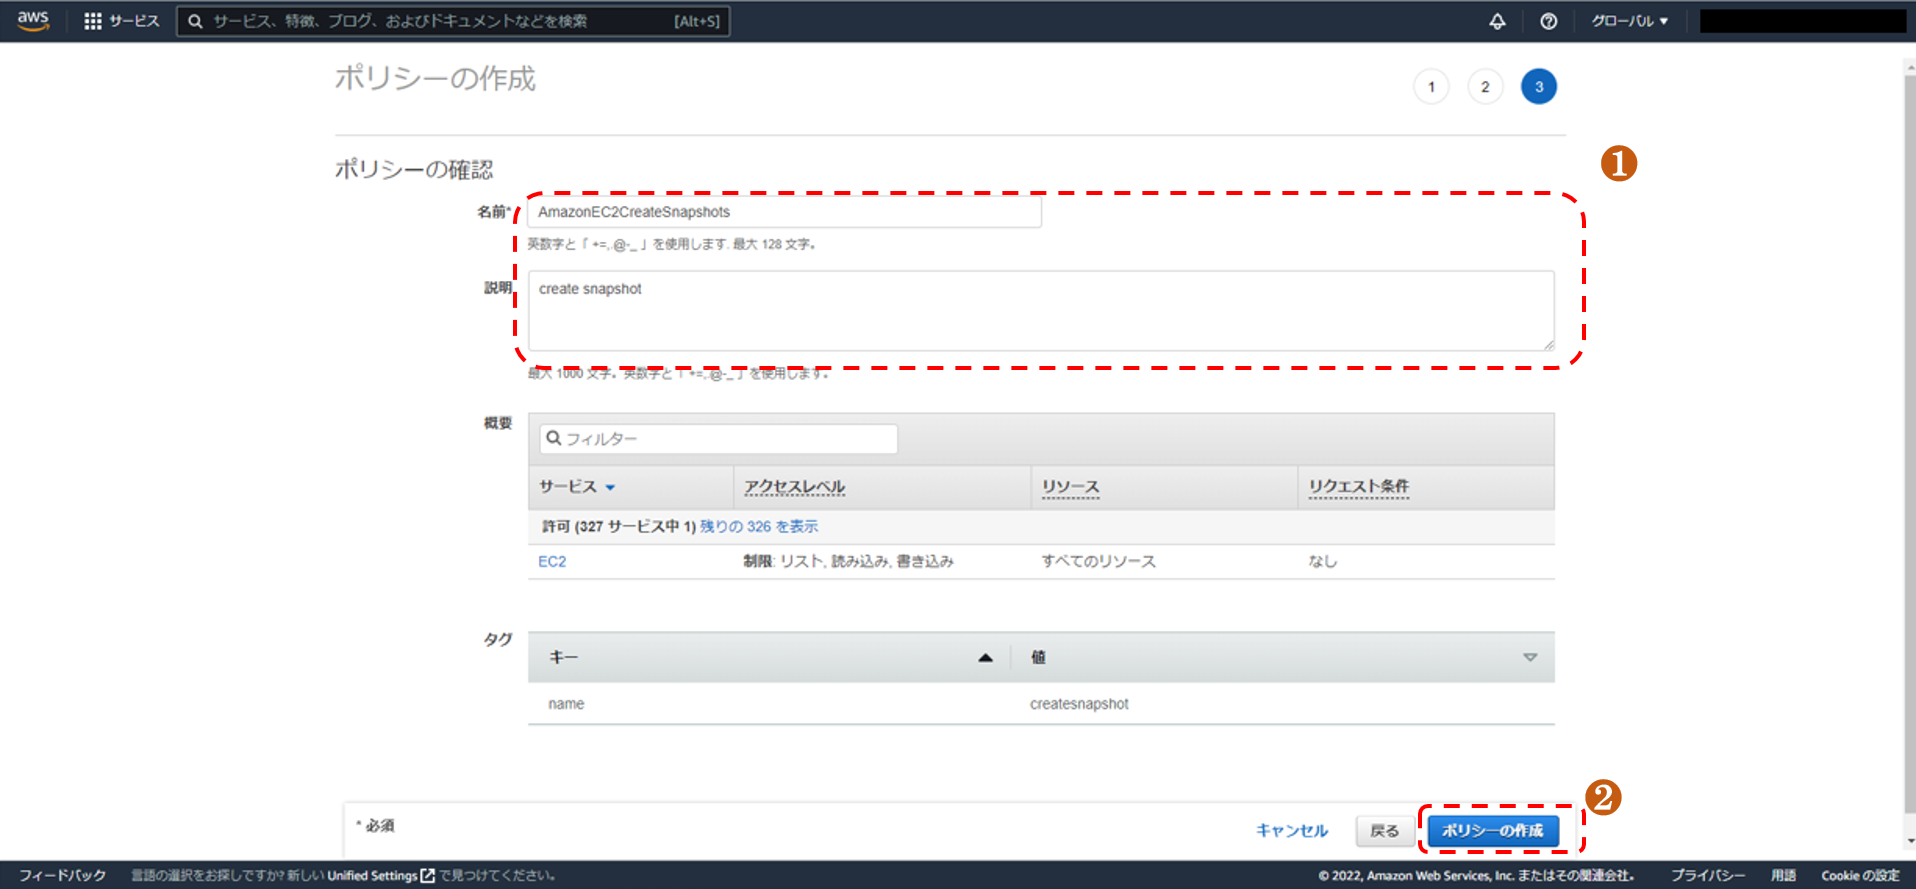Click the 戻る button
This screenshot has height=889, width=1916.
tap(1384, 831)
